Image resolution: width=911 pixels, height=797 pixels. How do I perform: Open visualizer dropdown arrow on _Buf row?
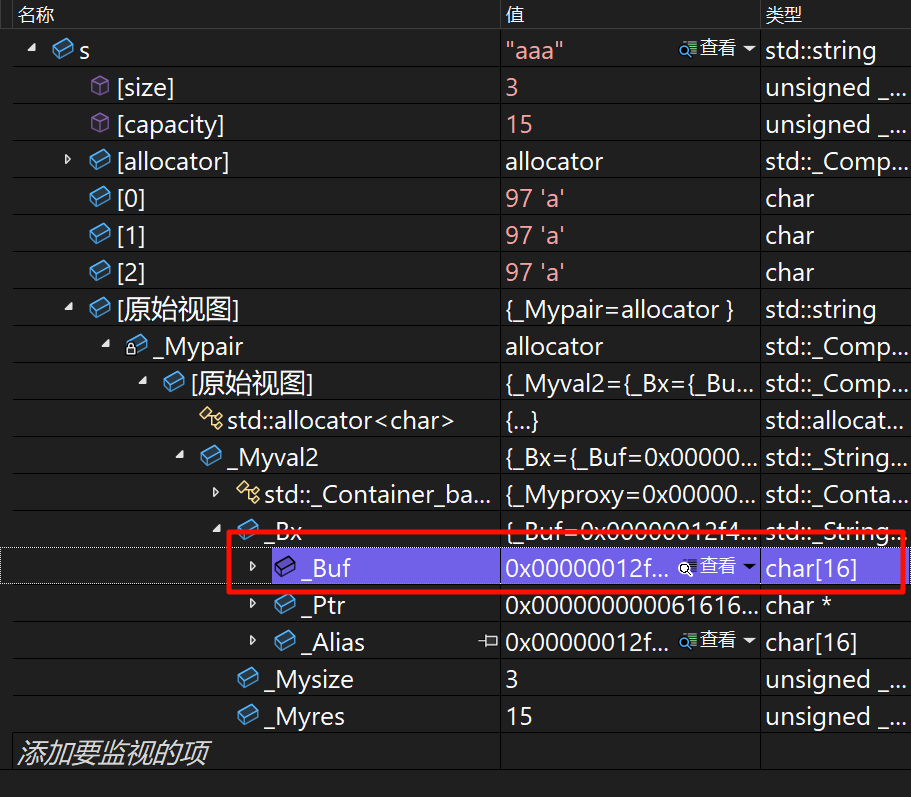tap(749, 566)
